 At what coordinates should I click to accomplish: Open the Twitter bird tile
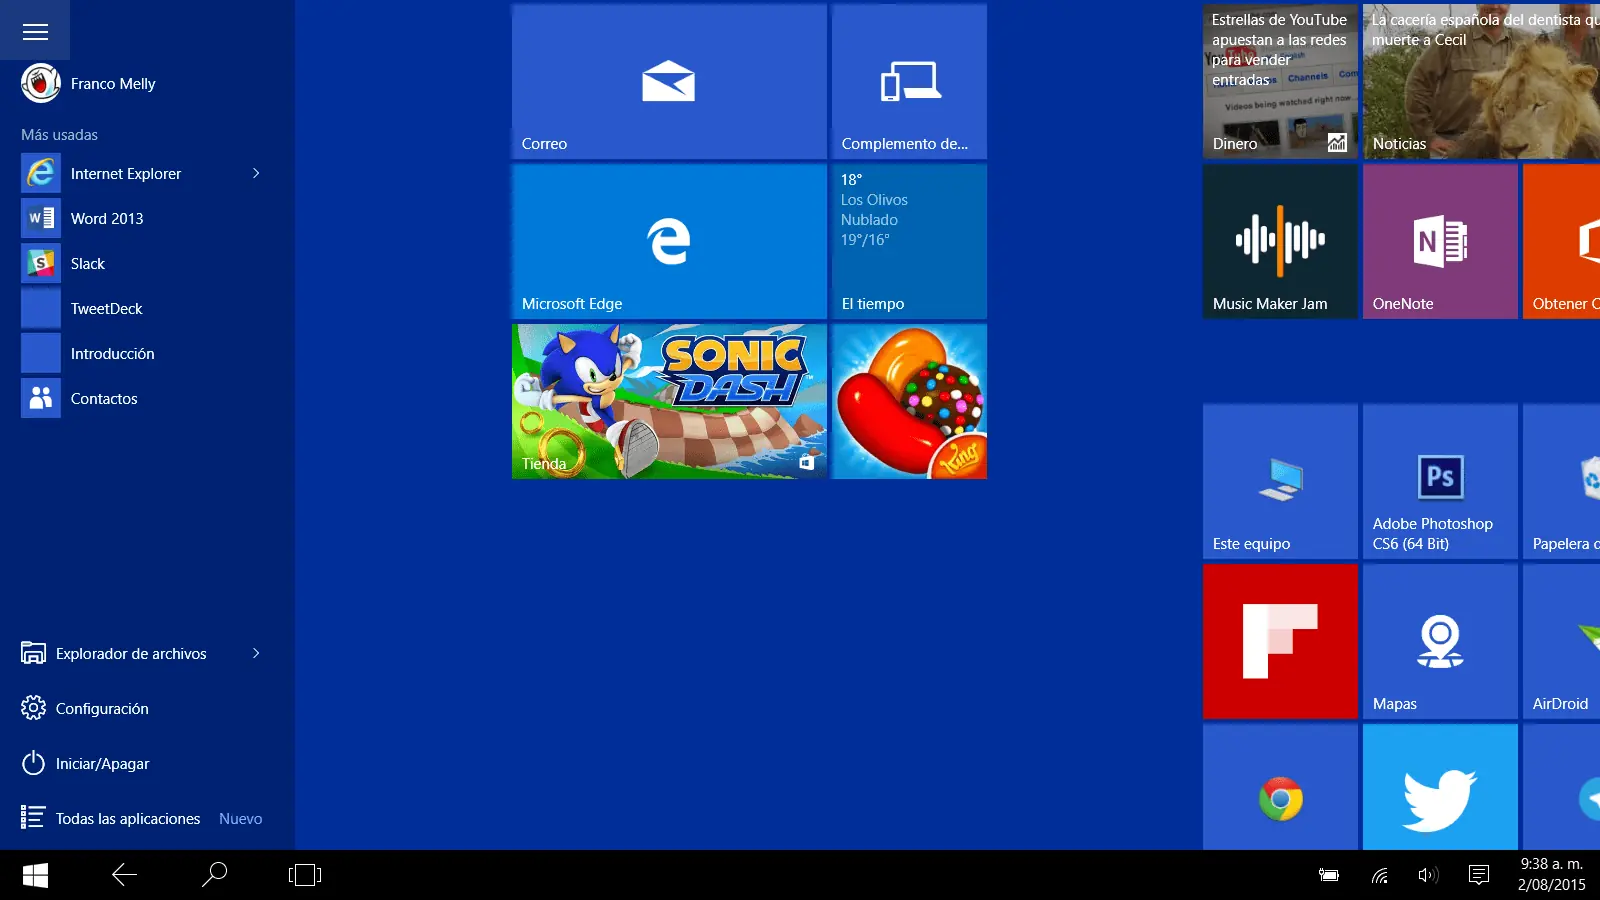coord(1440,787)
